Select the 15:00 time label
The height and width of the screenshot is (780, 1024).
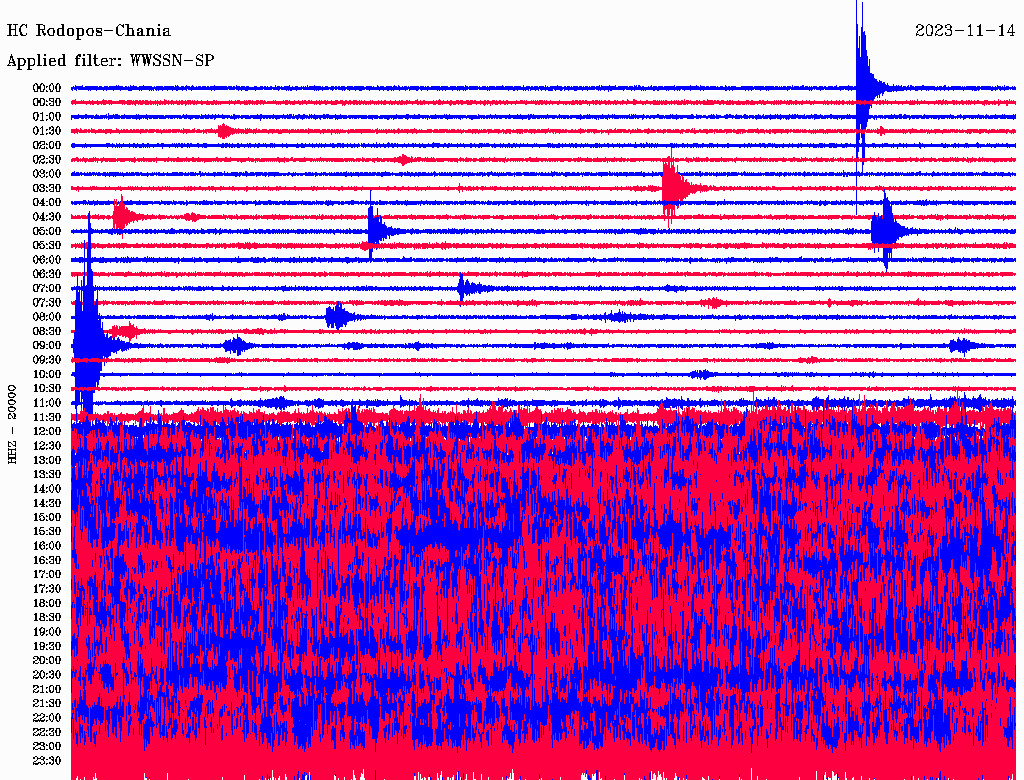pyautogui.click(x=47, y=517)
